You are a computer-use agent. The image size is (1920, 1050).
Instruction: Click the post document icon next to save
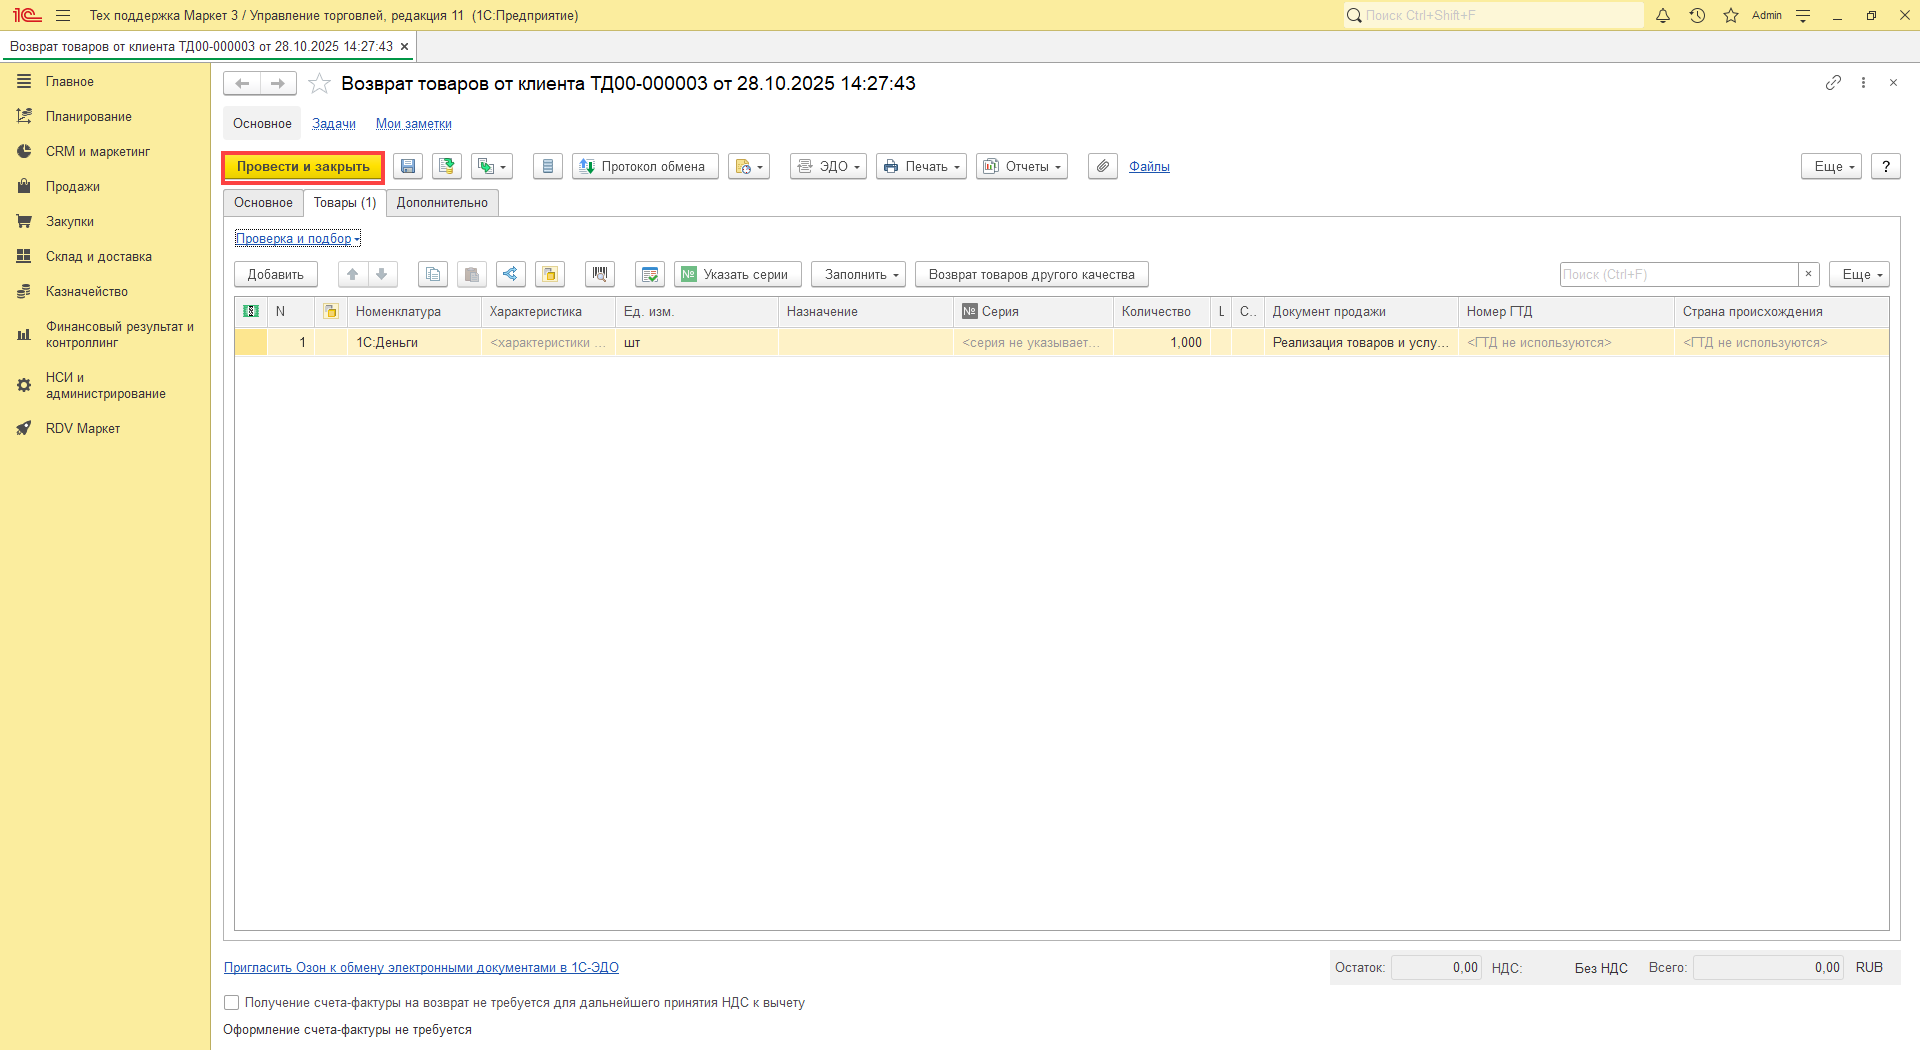pos(447,166)
